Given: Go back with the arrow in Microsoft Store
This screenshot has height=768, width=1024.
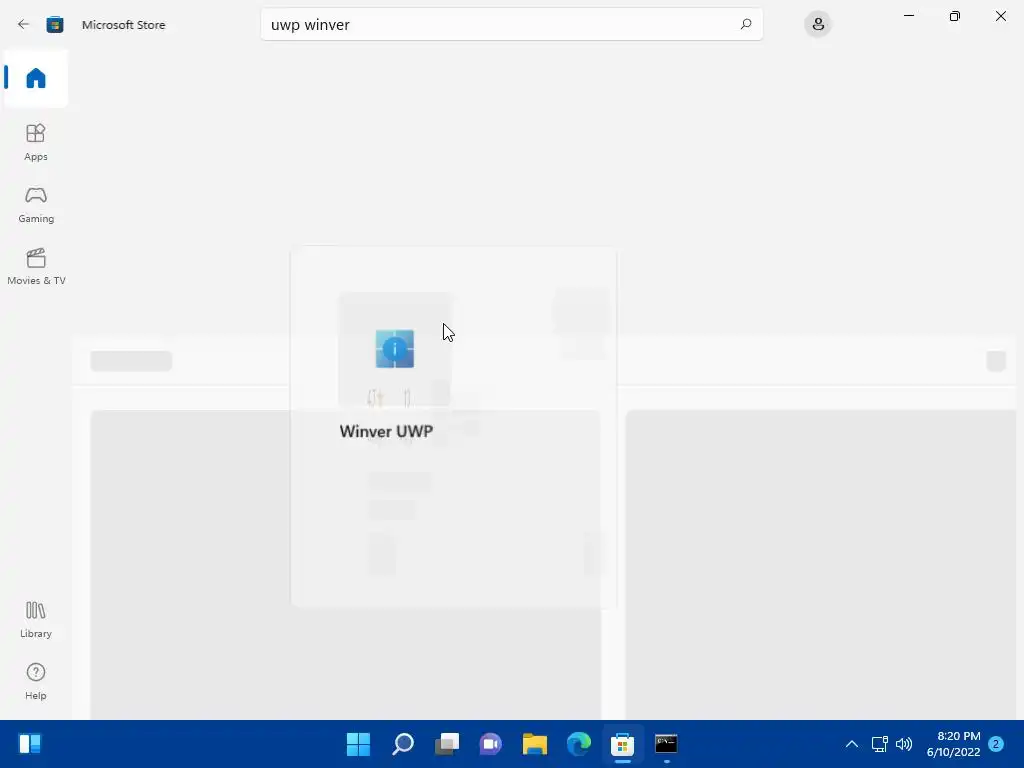Looking at the screenshot, I should click(24, 25).
